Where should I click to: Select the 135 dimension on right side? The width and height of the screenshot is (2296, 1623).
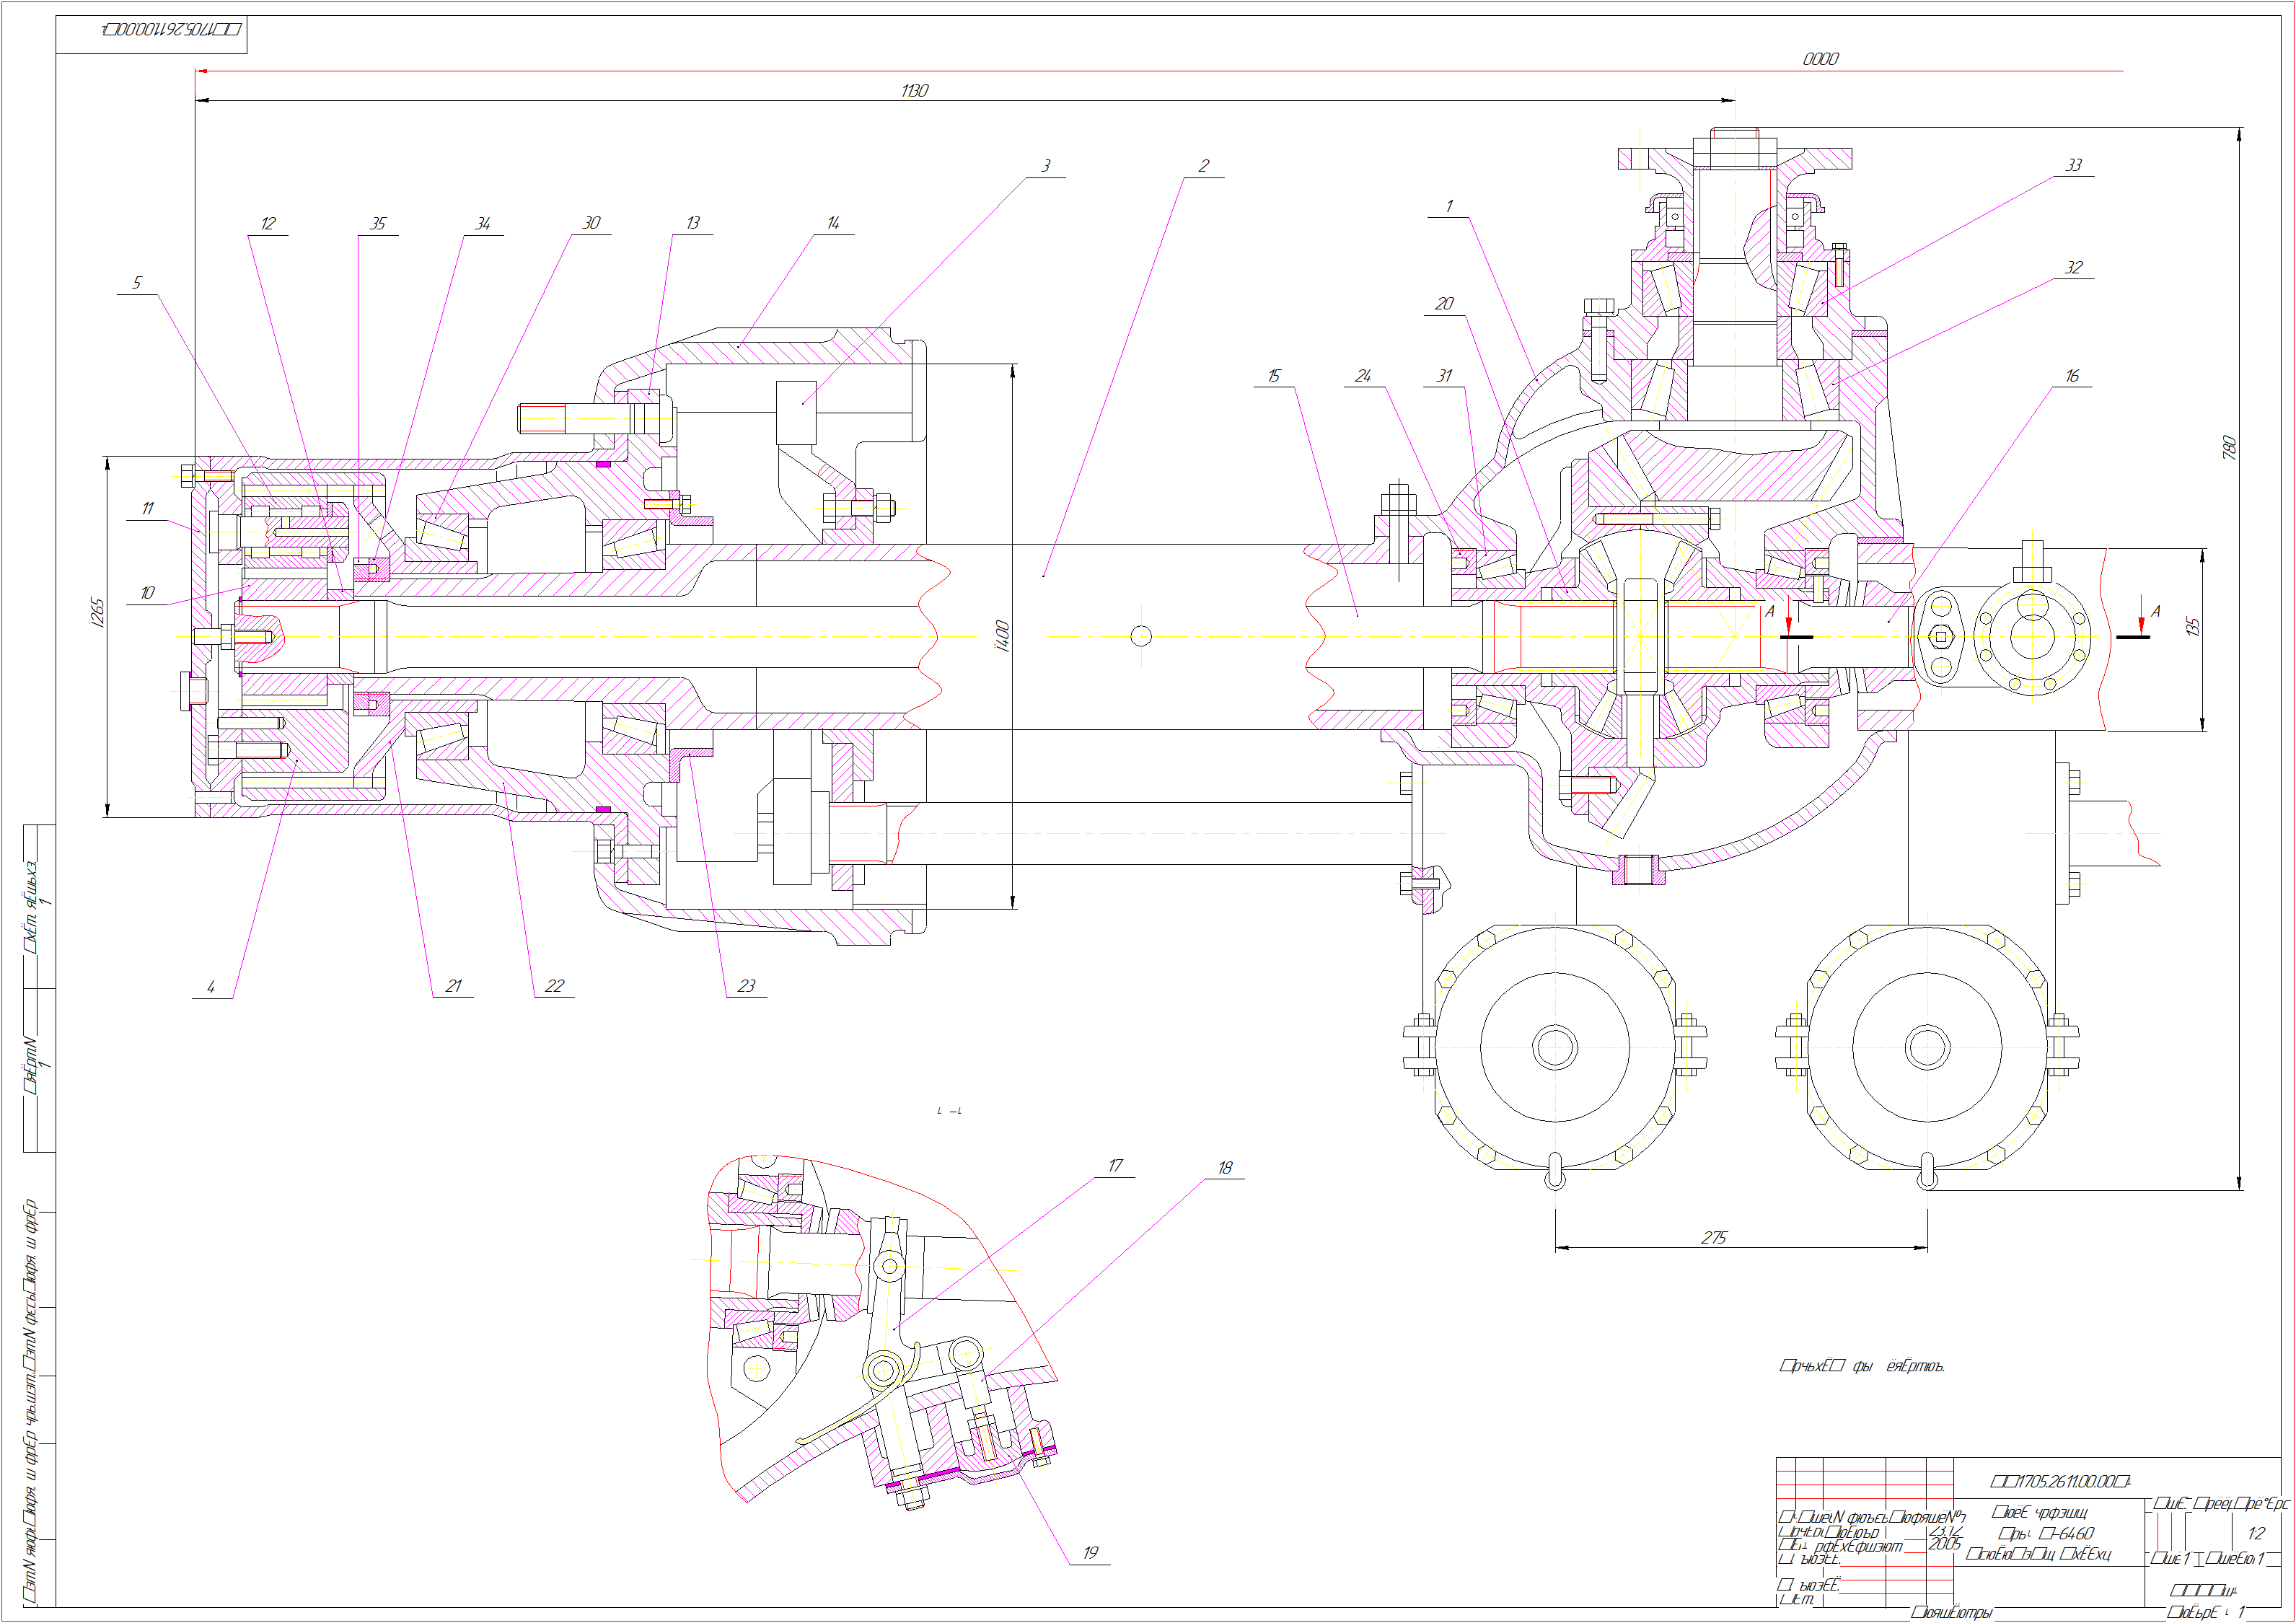click(x=2192, y=626)
